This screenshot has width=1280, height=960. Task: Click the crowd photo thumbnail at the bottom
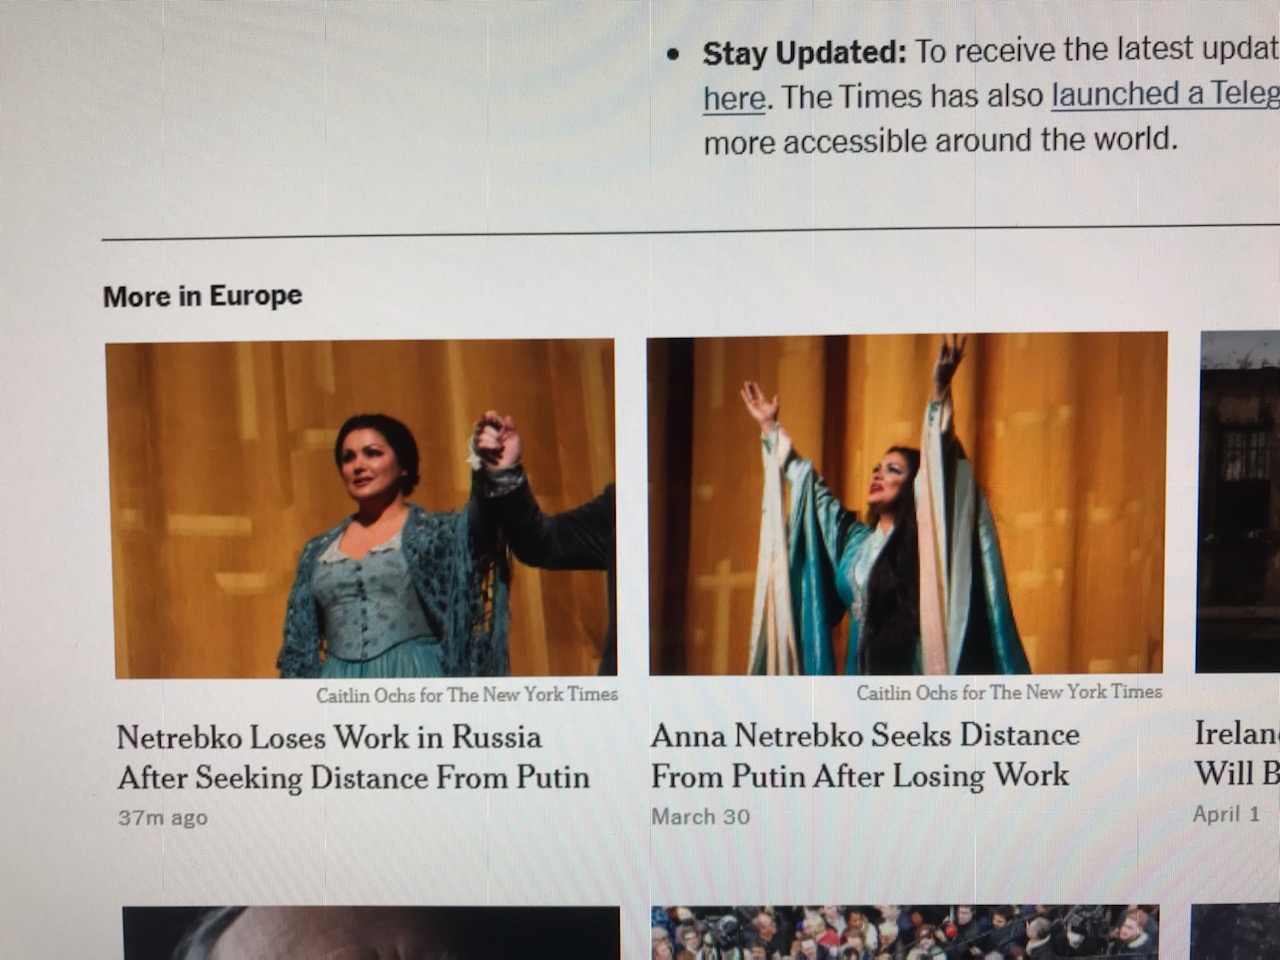pyautogui.click(x=905, y=932)
